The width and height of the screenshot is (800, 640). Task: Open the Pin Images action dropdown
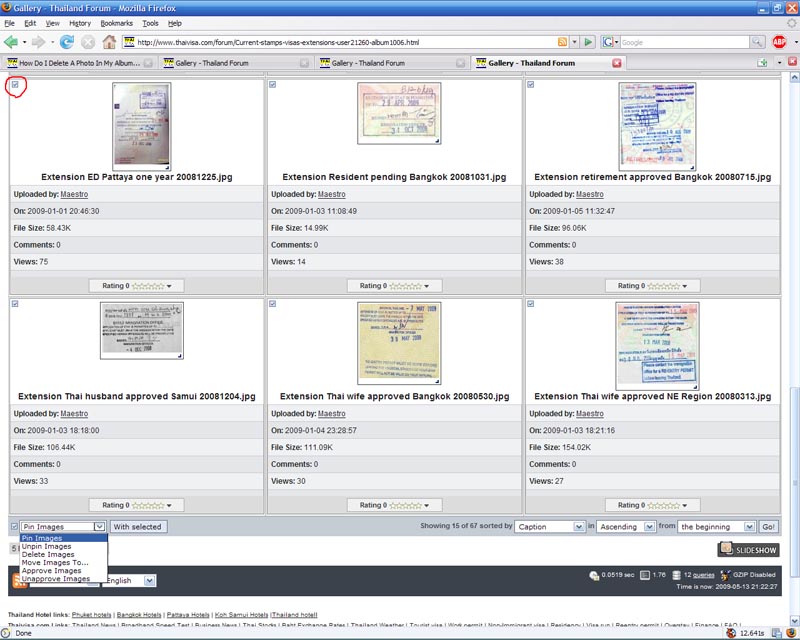(63, 527)
